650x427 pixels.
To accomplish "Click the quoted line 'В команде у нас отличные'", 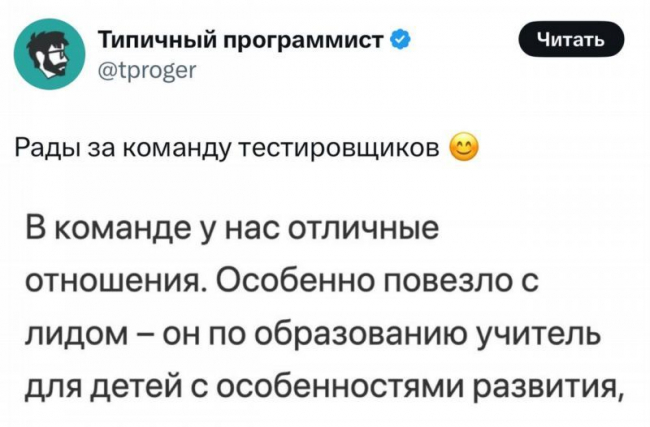I will click(232, 229).
